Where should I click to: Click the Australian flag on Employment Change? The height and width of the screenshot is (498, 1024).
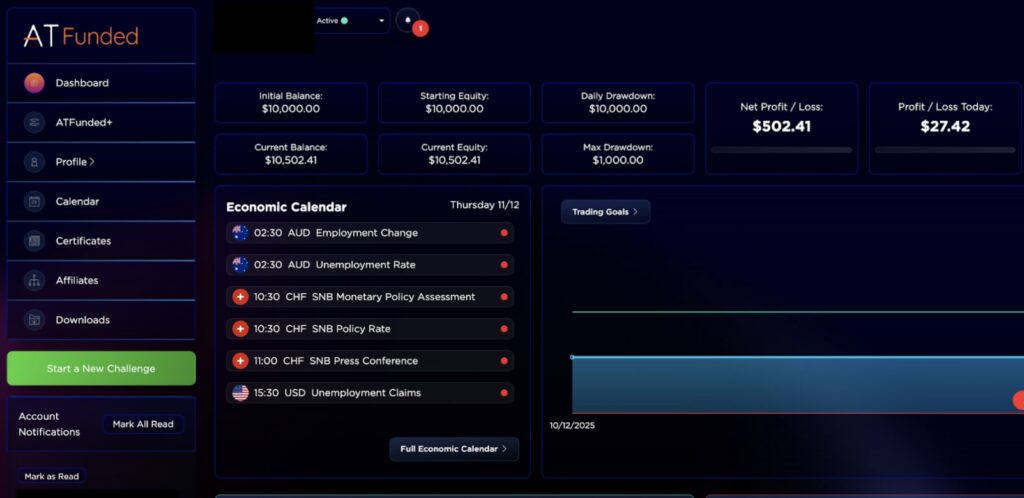click(x=240, y=233)
